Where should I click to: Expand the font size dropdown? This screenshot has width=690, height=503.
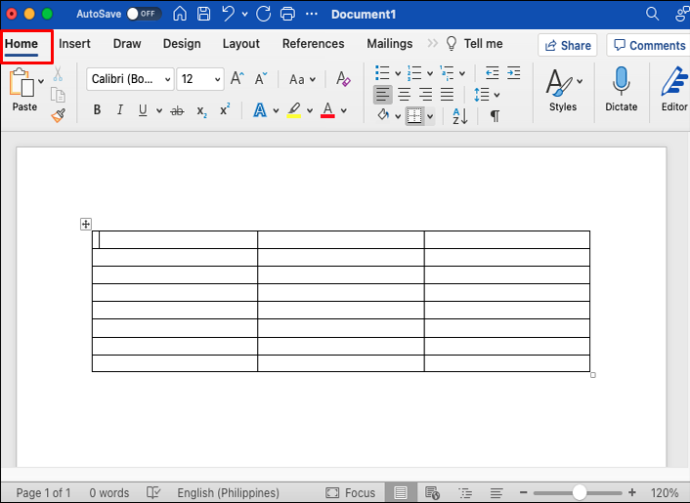200,79
